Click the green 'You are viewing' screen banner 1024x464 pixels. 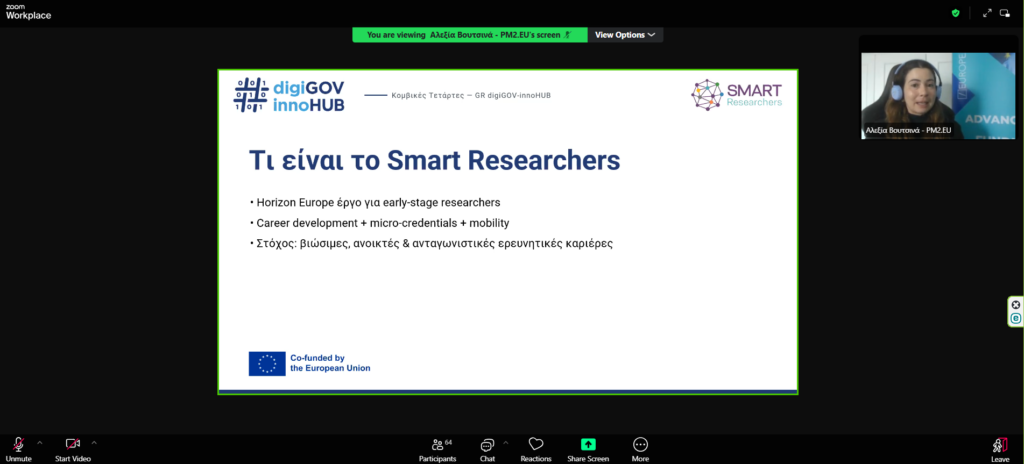click(469, 34)
